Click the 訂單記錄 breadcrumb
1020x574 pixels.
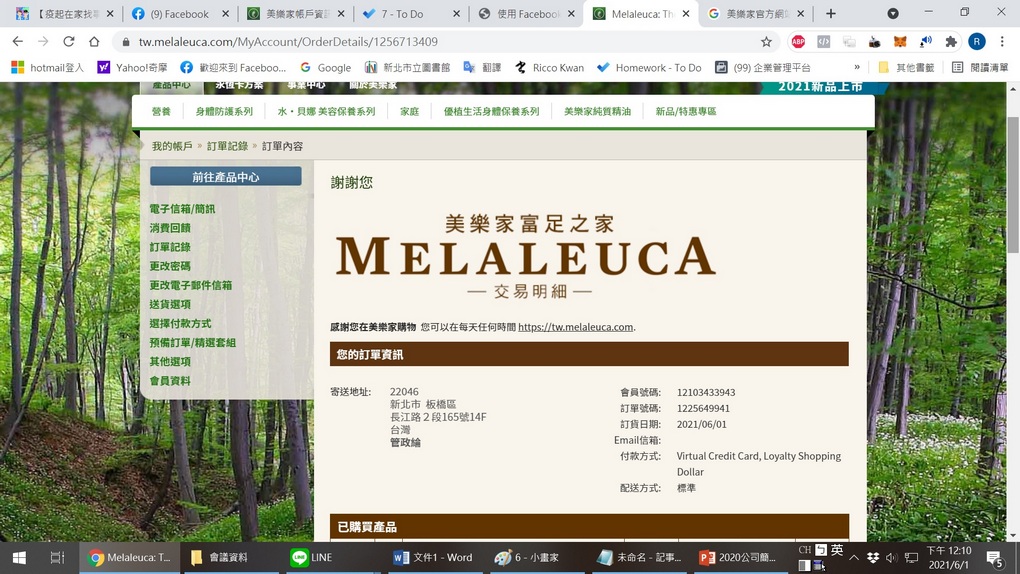click(x=227, y=146)
